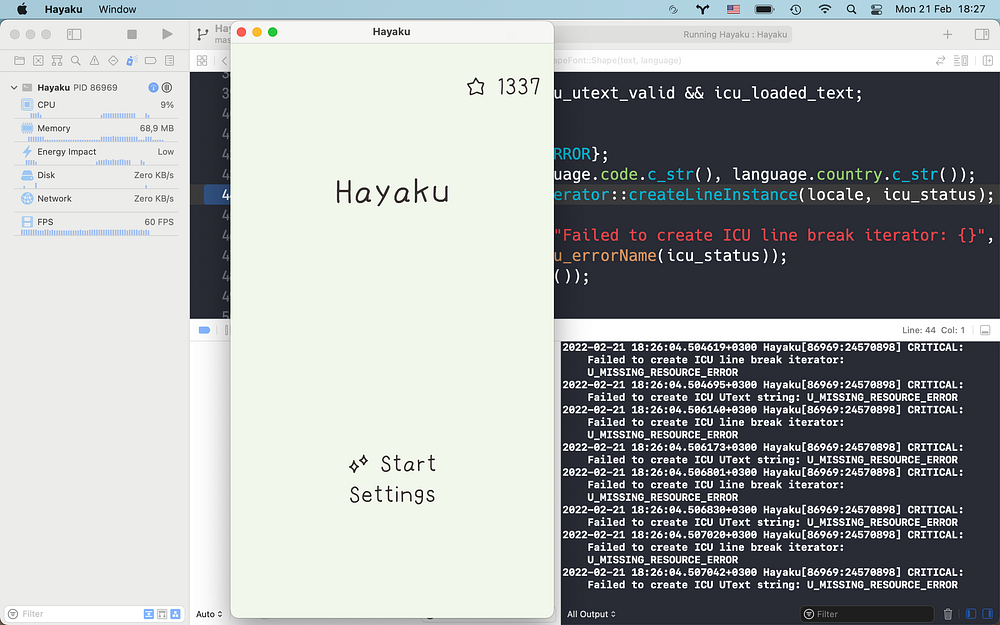Select the Debug navigator spray icon
1000x625 pixels.
pos(132,61)
